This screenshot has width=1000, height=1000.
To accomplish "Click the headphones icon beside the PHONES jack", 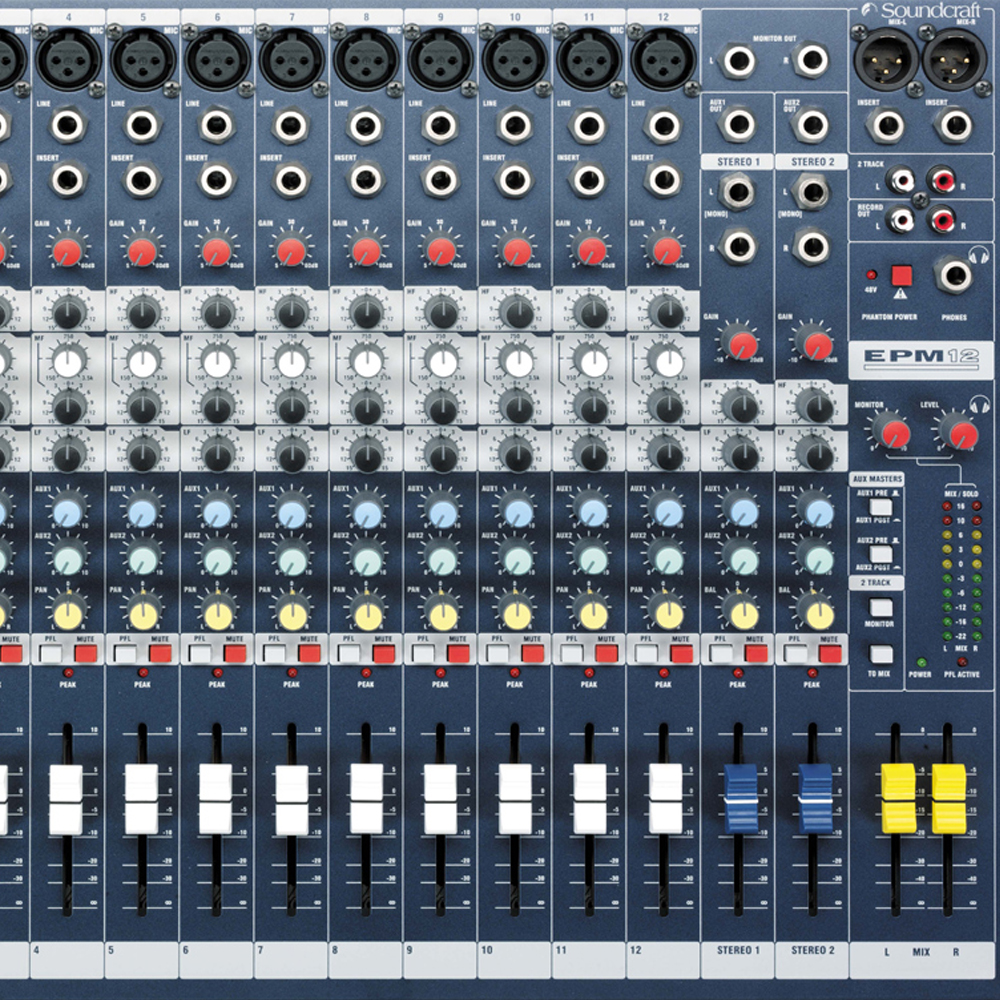I will click(x=978, y=256).
